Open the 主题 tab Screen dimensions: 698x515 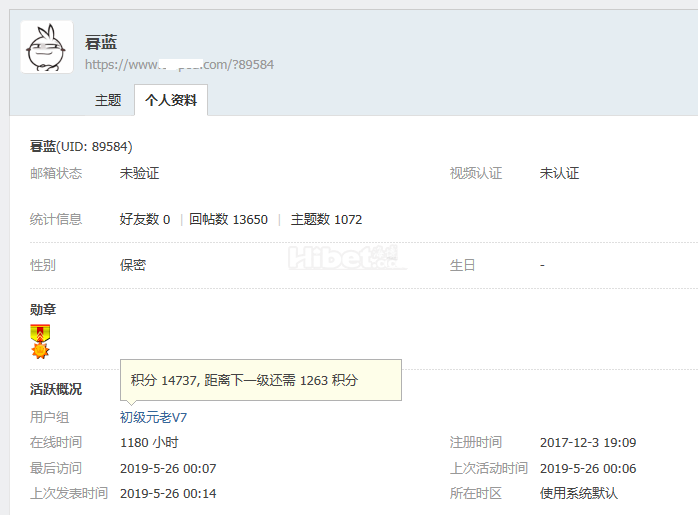pos(108,100)
